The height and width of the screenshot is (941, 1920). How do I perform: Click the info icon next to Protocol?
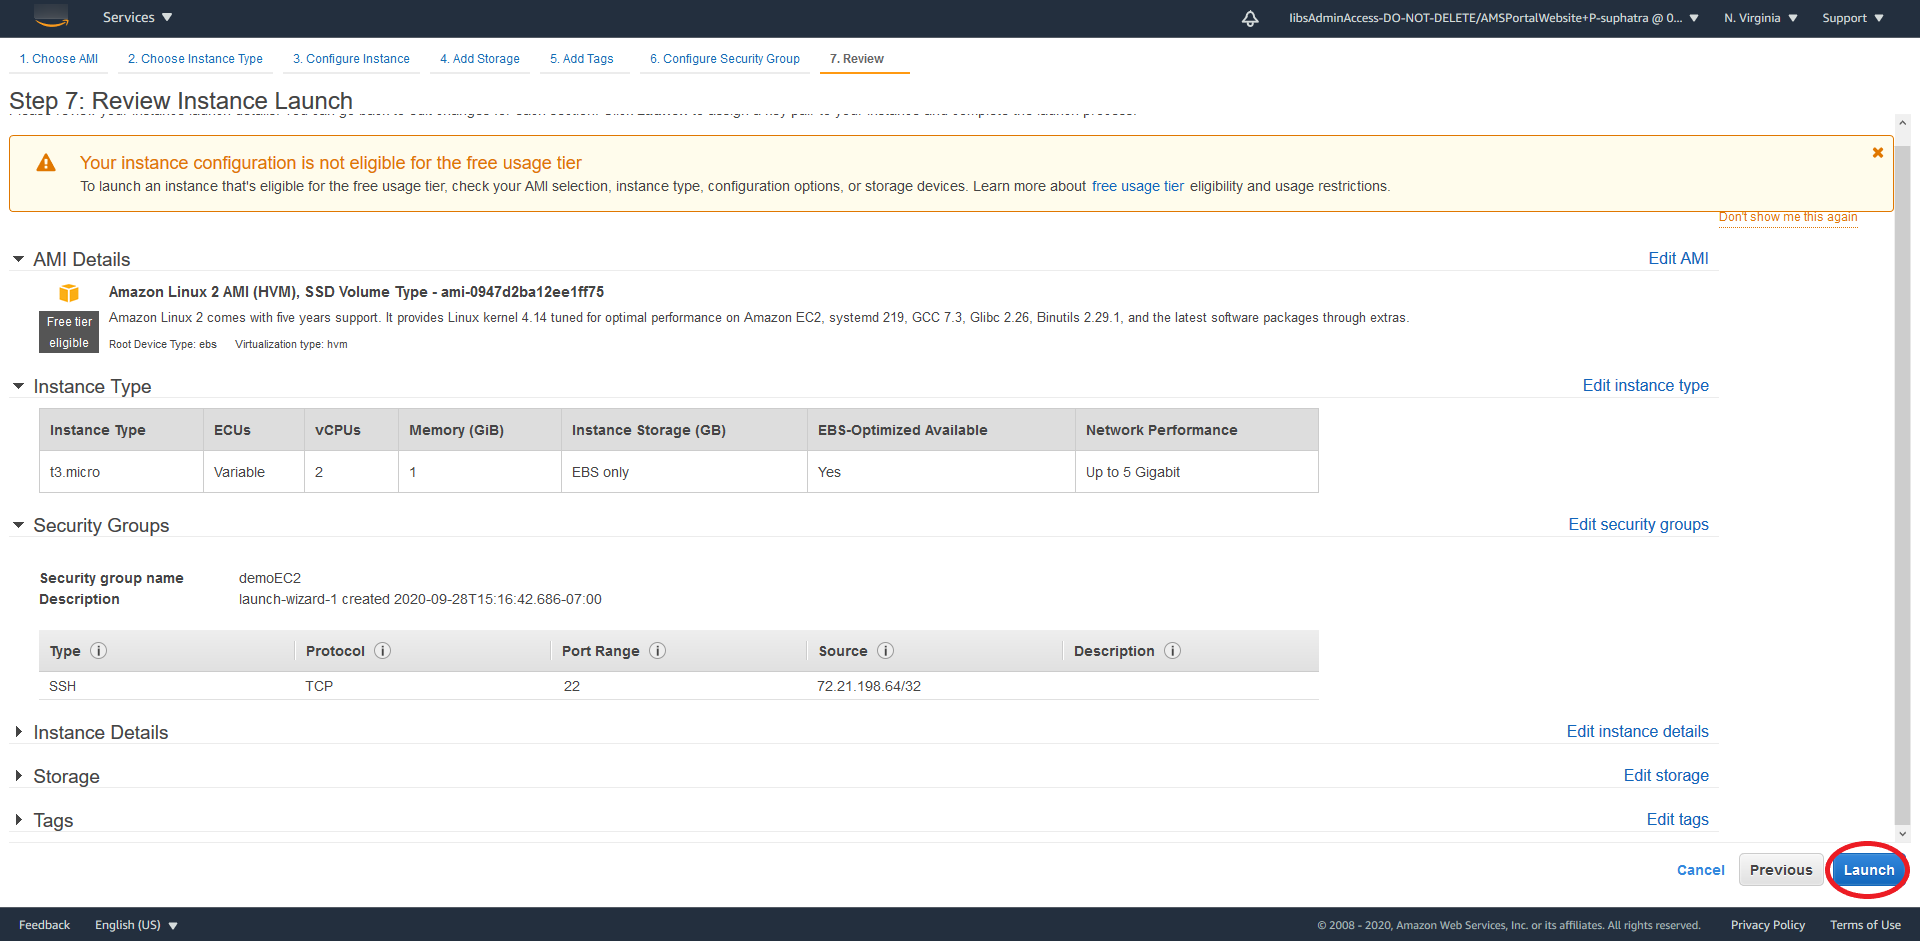(x=382, y=651)
